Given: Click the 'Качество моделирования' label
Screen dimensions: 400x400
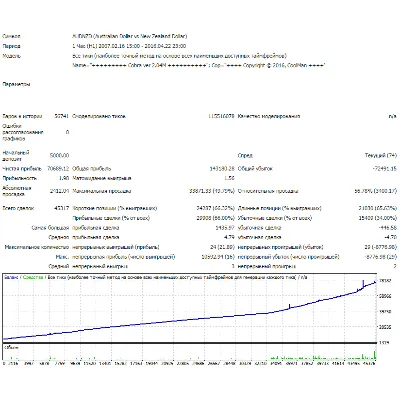Looking at the screenshot, I should coord(269,116).
